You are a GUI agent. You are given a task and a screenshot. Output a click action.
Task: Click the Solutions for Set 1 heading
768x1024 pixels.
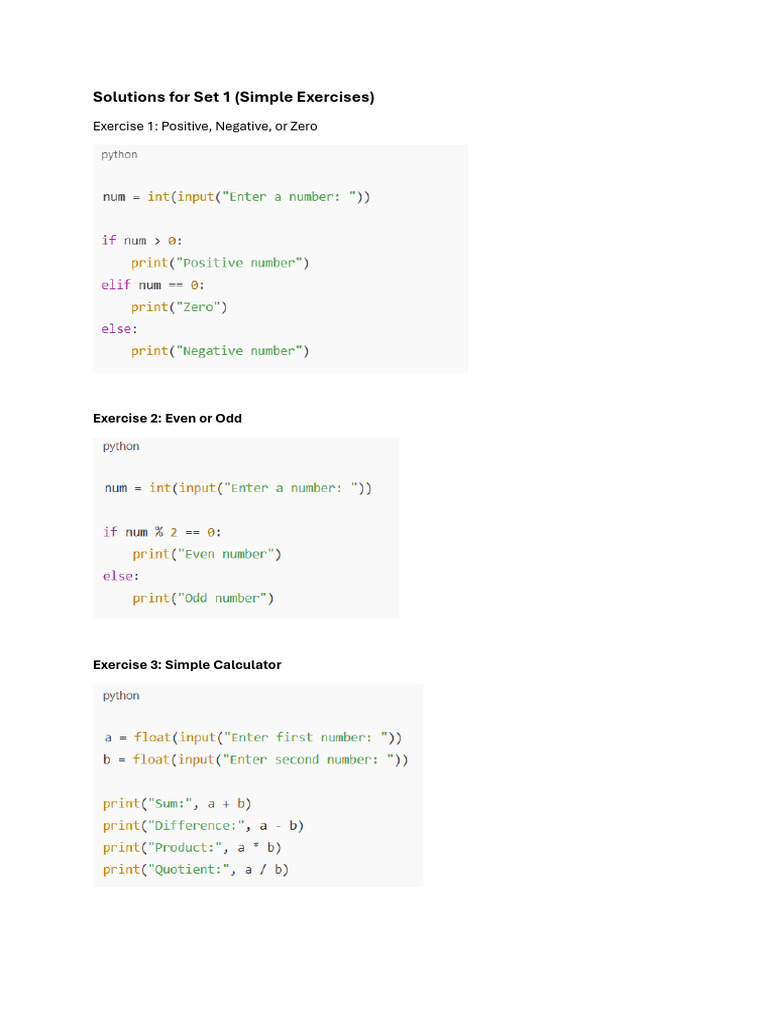(233, 97)
